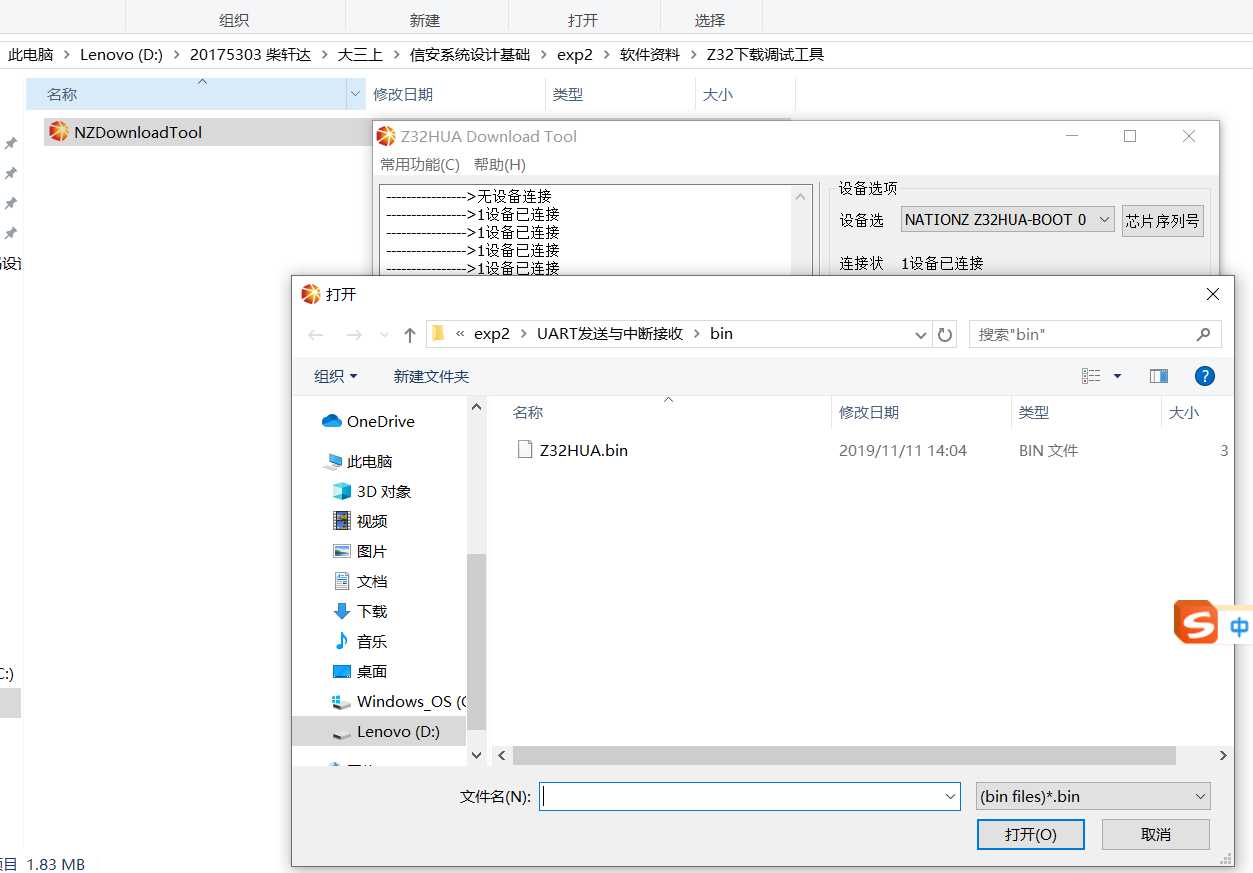Open the view options dropdown arrow
Image resolution: width=1253 pixels, height=873 pixels.
[x=1117, y=376]
